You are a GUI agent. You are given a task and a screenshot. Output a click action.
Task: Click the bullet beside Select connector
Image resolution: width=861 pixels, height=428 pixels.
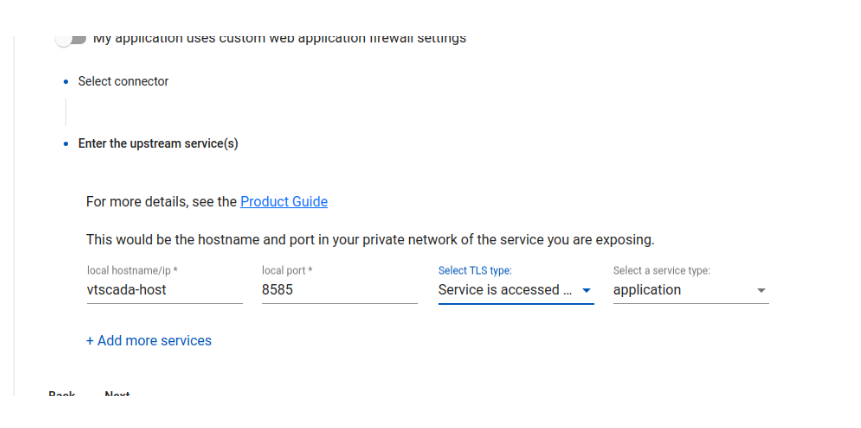(66, 82)
